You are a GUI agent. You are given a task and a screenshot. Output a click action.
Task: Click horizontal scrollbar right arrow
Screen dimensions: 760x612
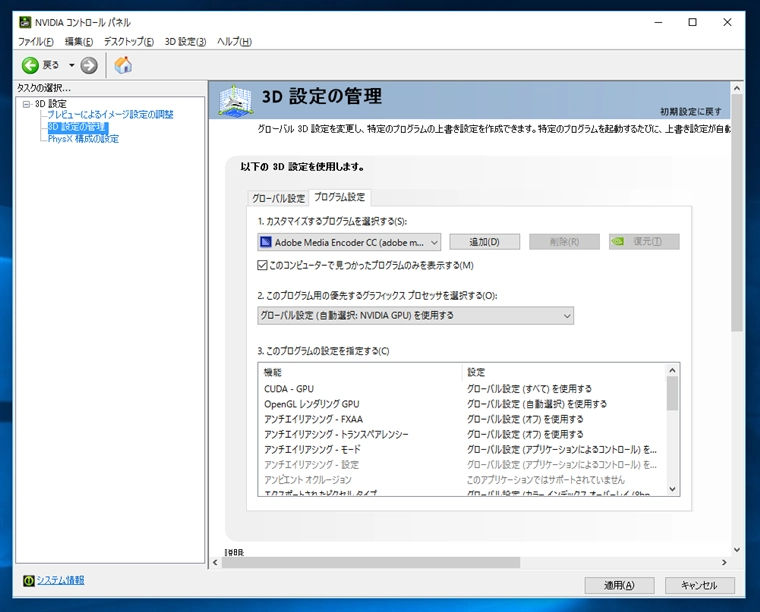(724, 562)
